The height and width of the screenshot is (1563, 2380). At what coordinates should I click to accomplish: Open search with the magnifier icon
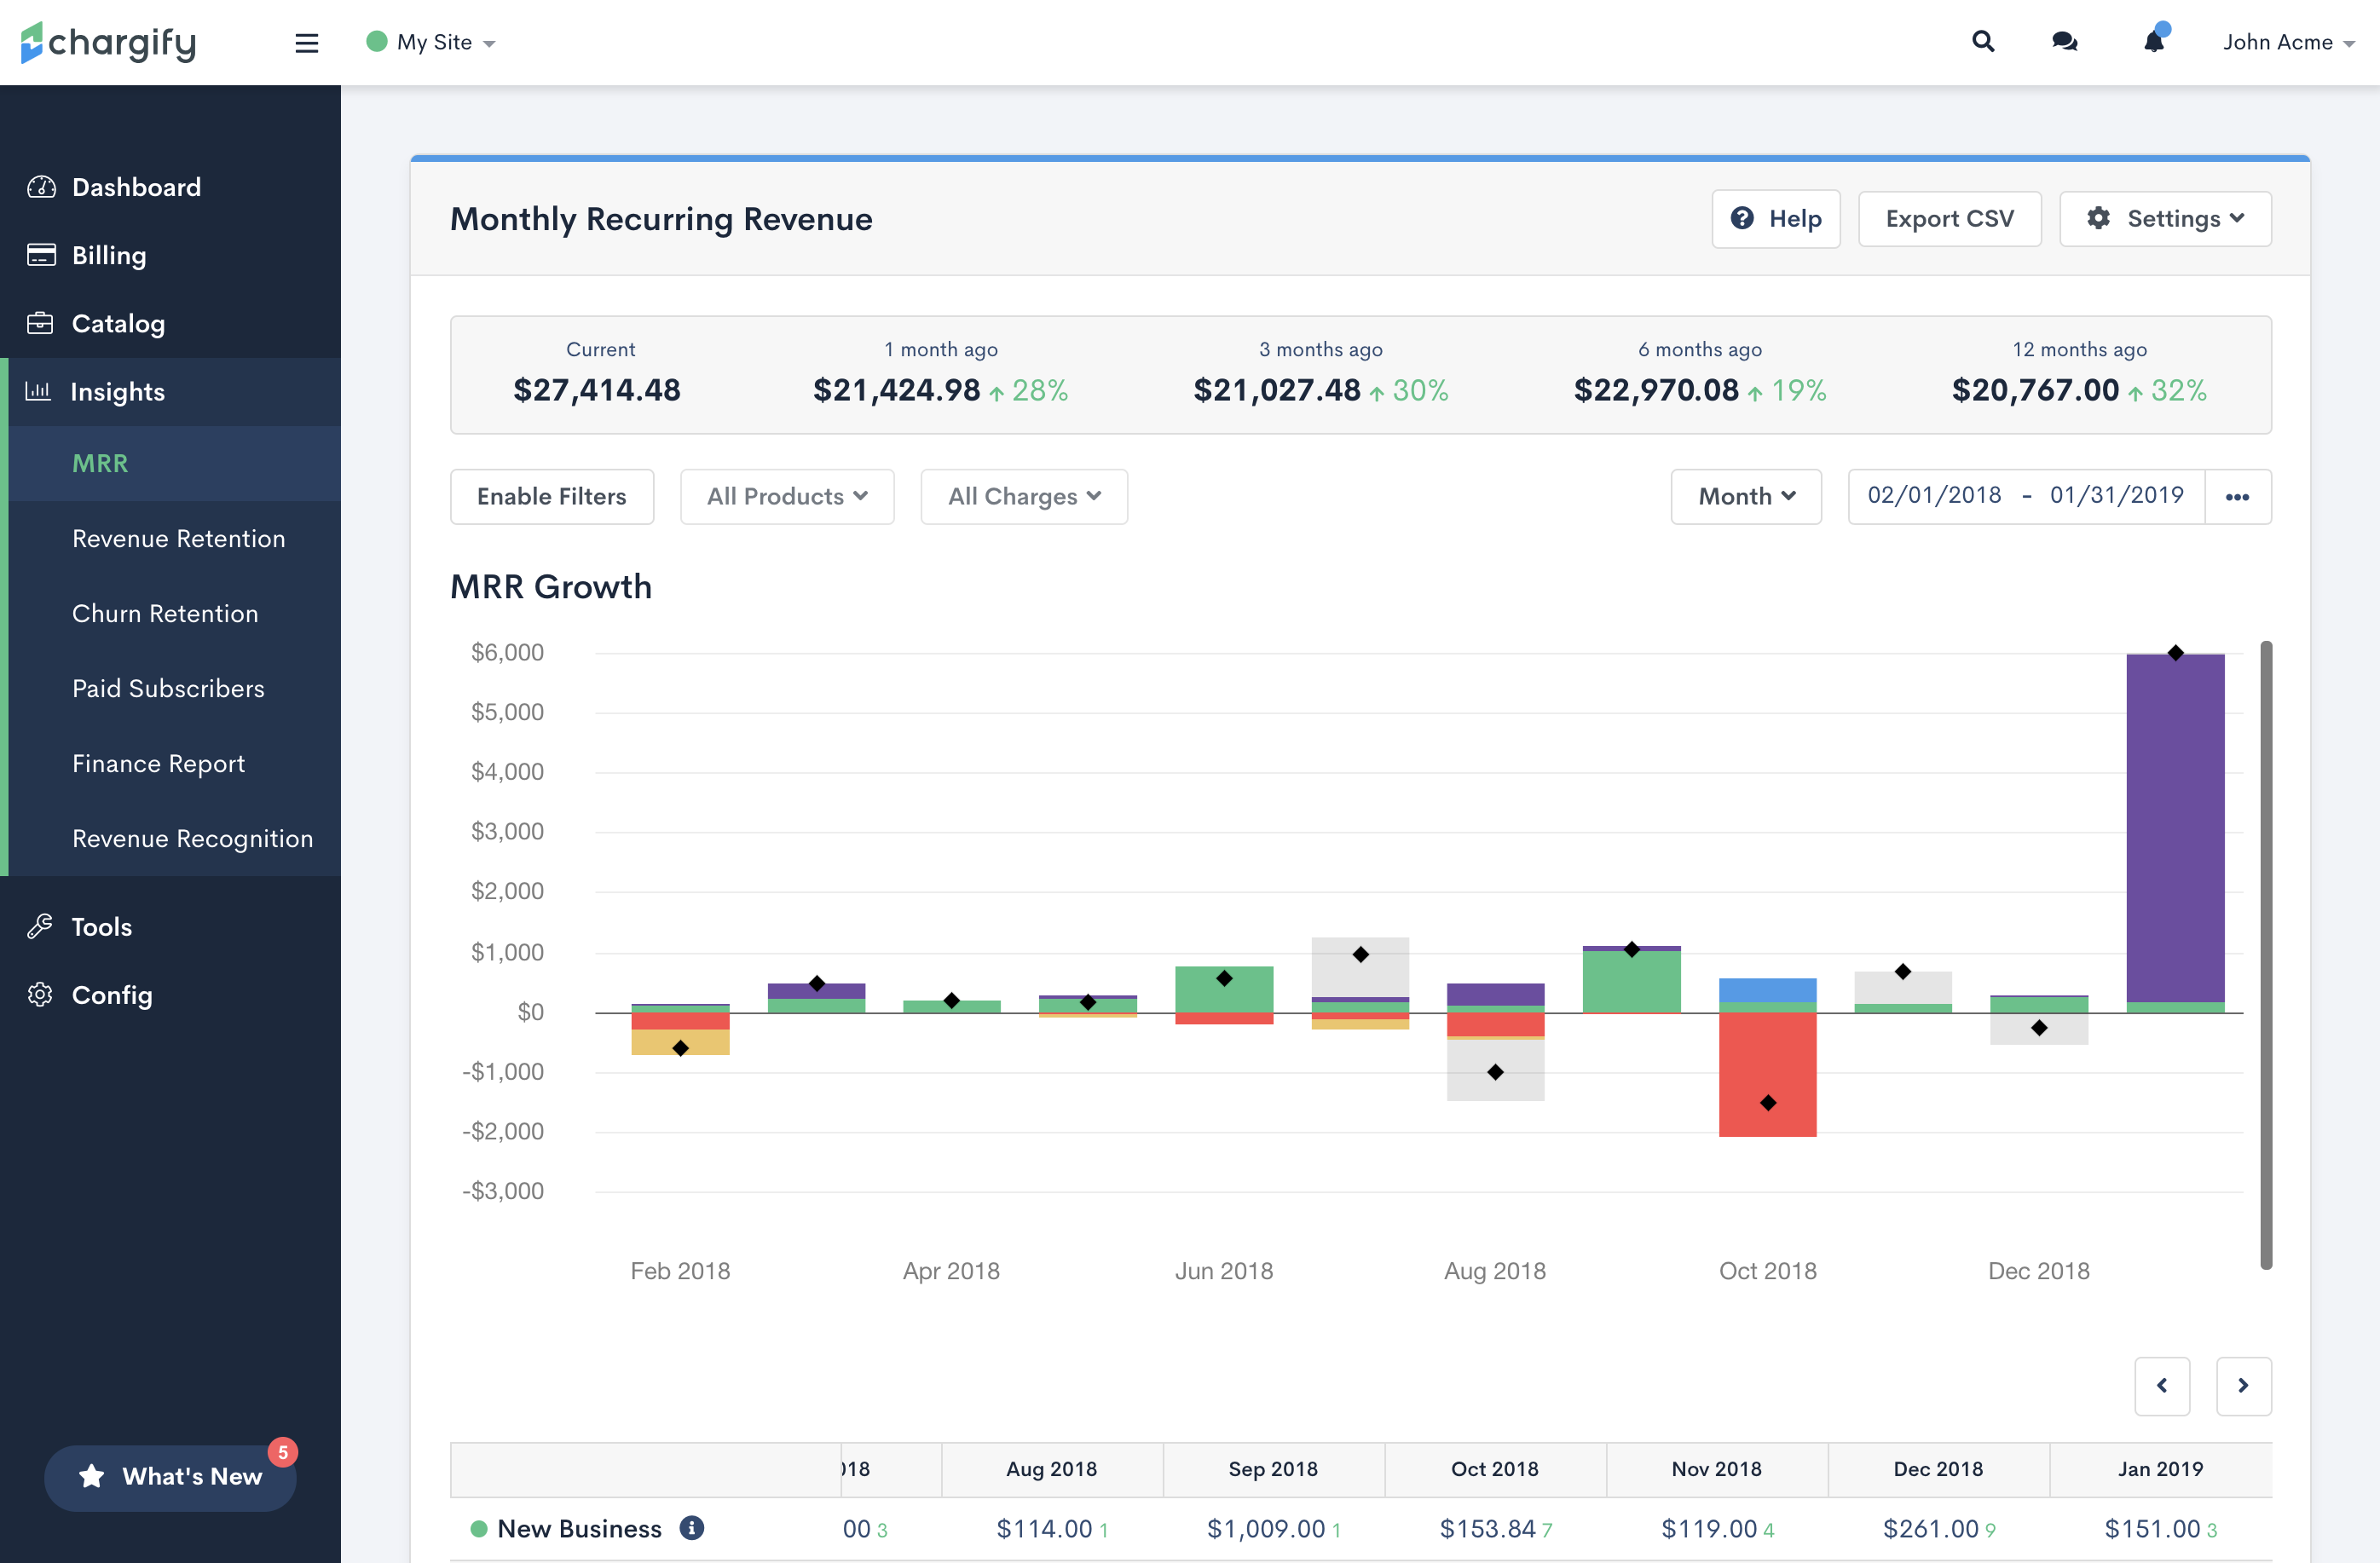coord(1982,42)
